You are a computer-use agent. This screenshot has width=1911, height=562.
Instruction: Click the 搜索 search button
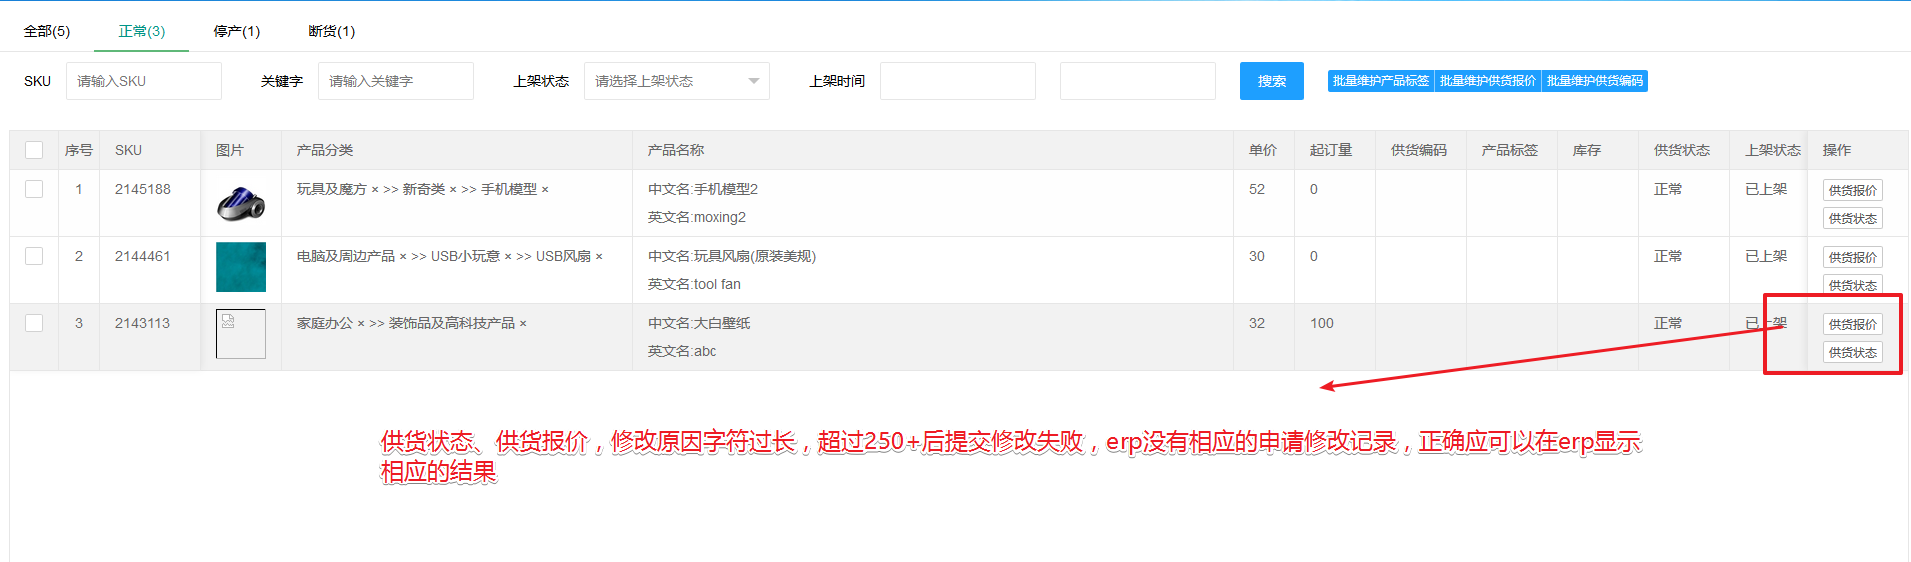click(x=1272, y=81)
